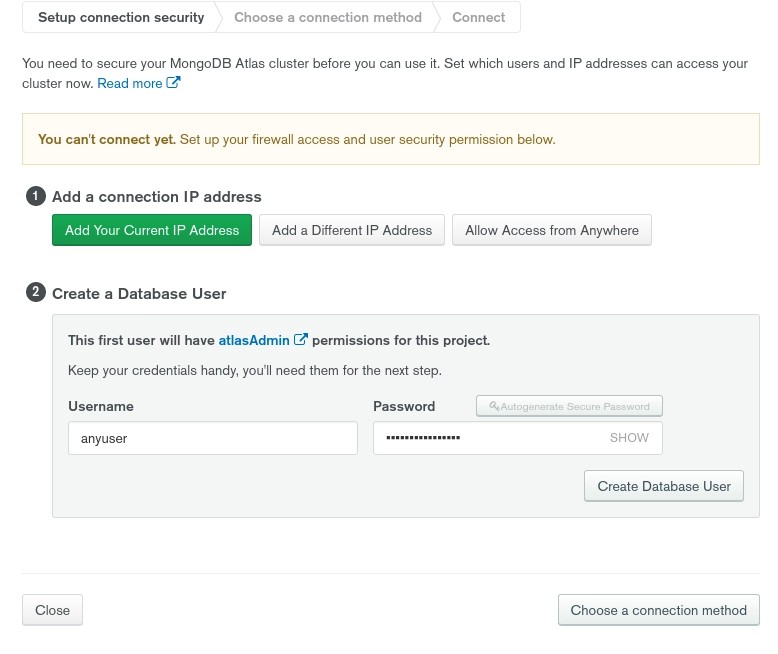
Task: Click the Password label
Action: [404, 406]
